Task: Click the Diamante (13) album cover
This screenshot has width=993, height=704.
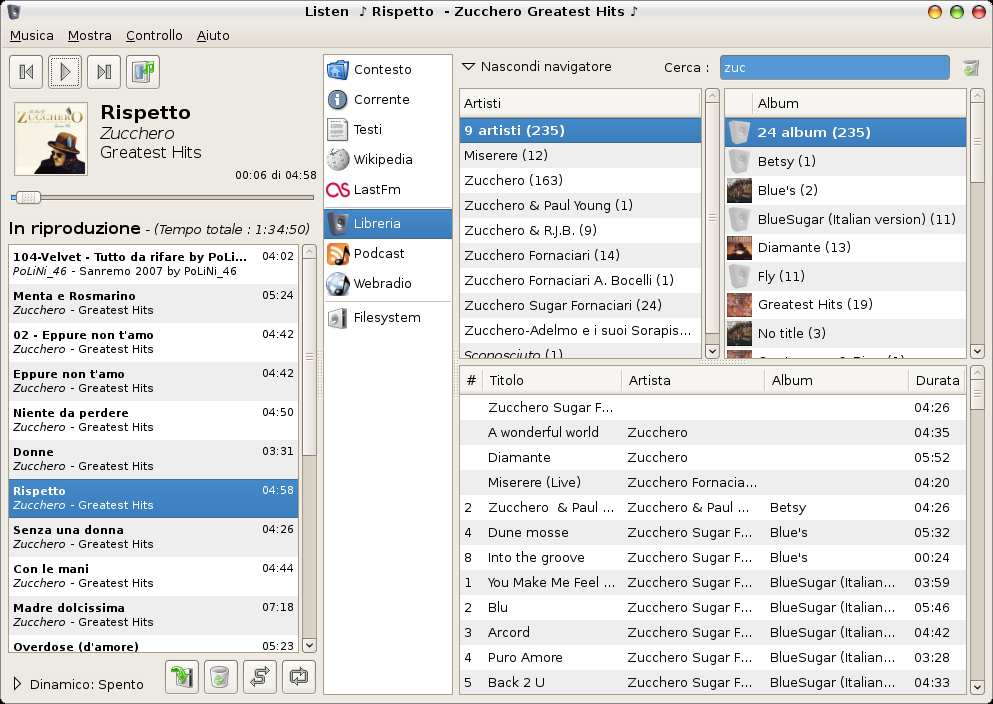Action: click(x=739, y=248)
